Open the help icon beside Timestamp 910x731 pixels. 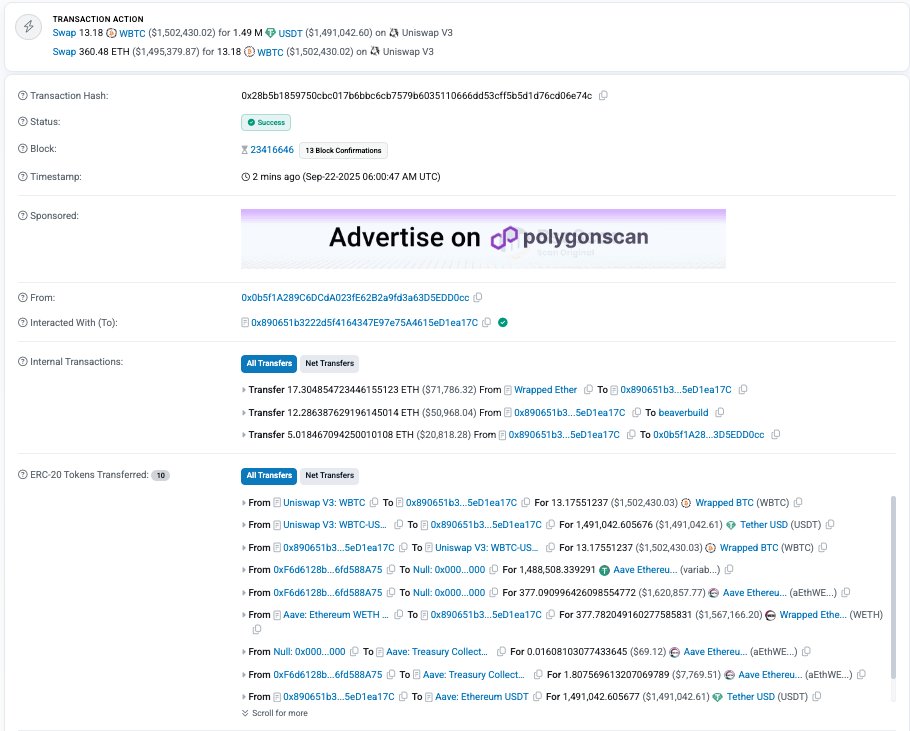pyautogui.click(x=23, y=177)
